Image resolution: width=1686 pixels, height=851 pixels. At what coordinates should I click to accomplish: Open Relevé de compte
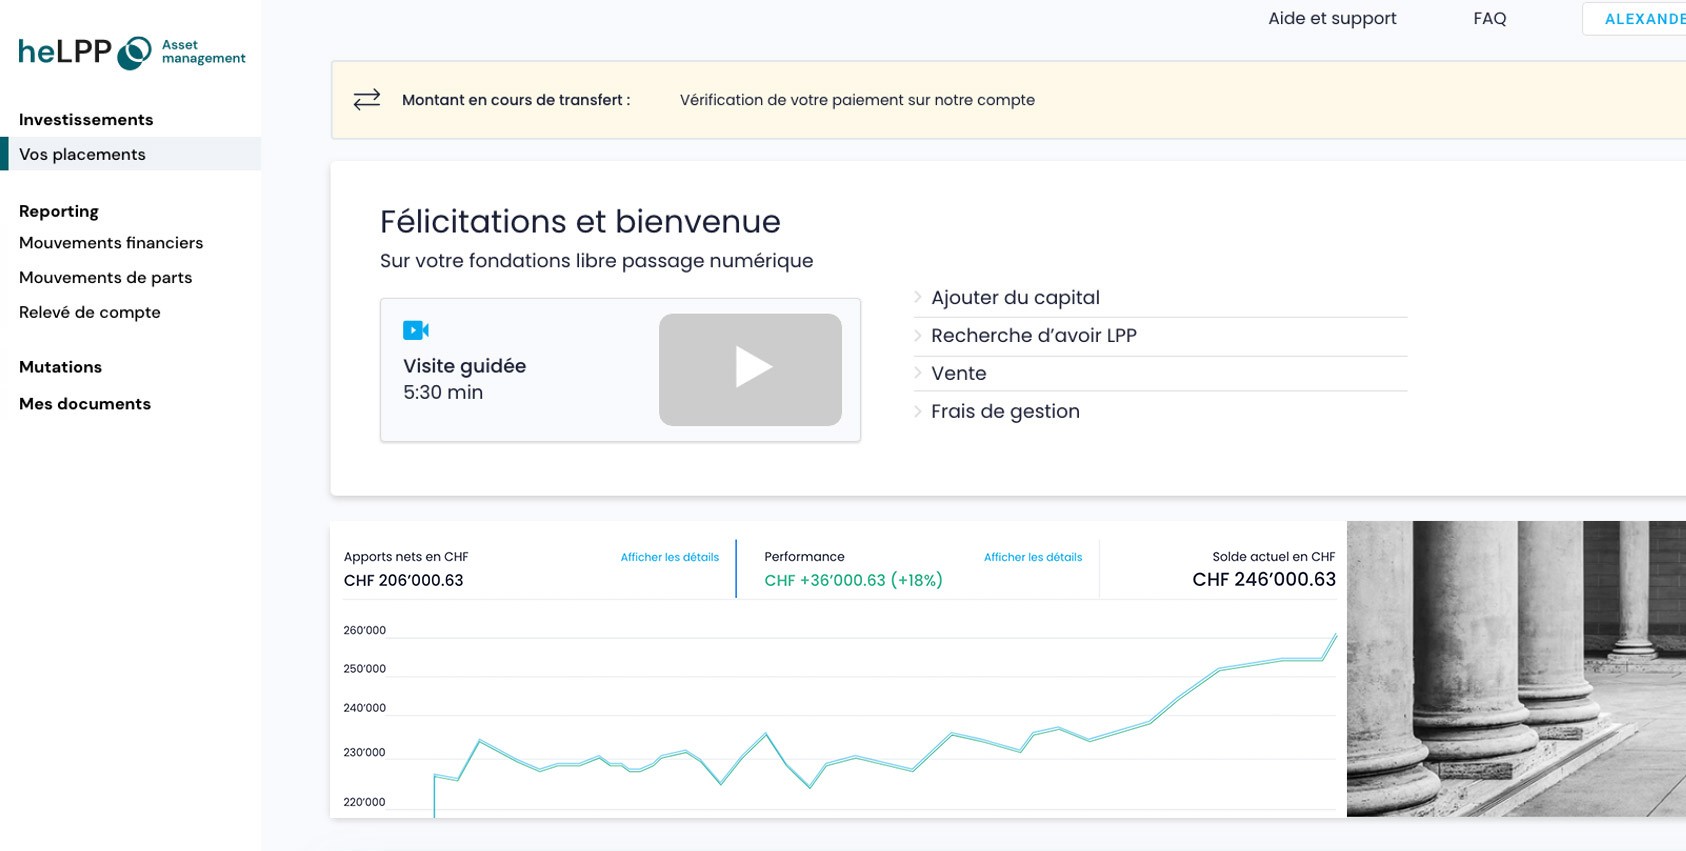pyautogui.click(x=89, y=312)
